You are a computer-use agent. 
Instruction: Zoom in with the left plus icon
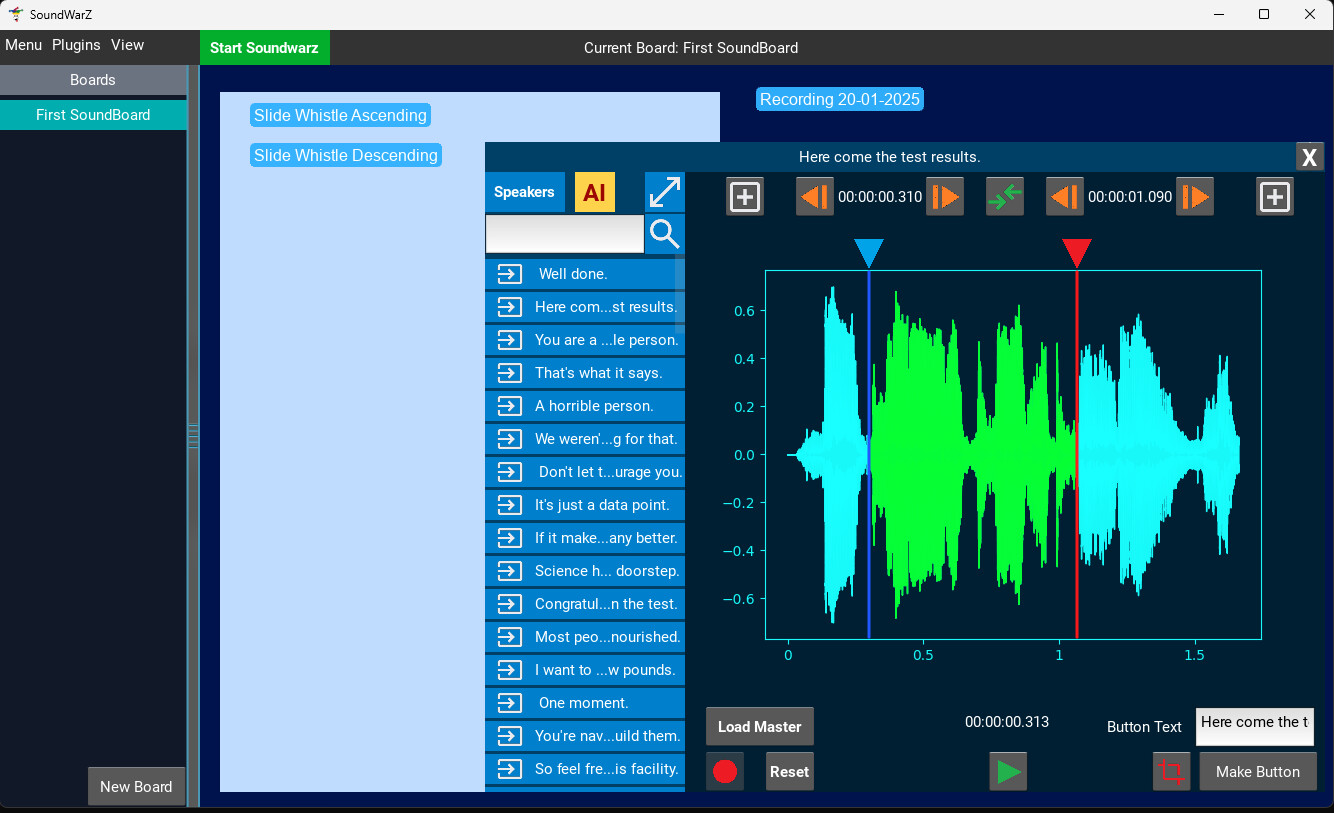[744, 196]
